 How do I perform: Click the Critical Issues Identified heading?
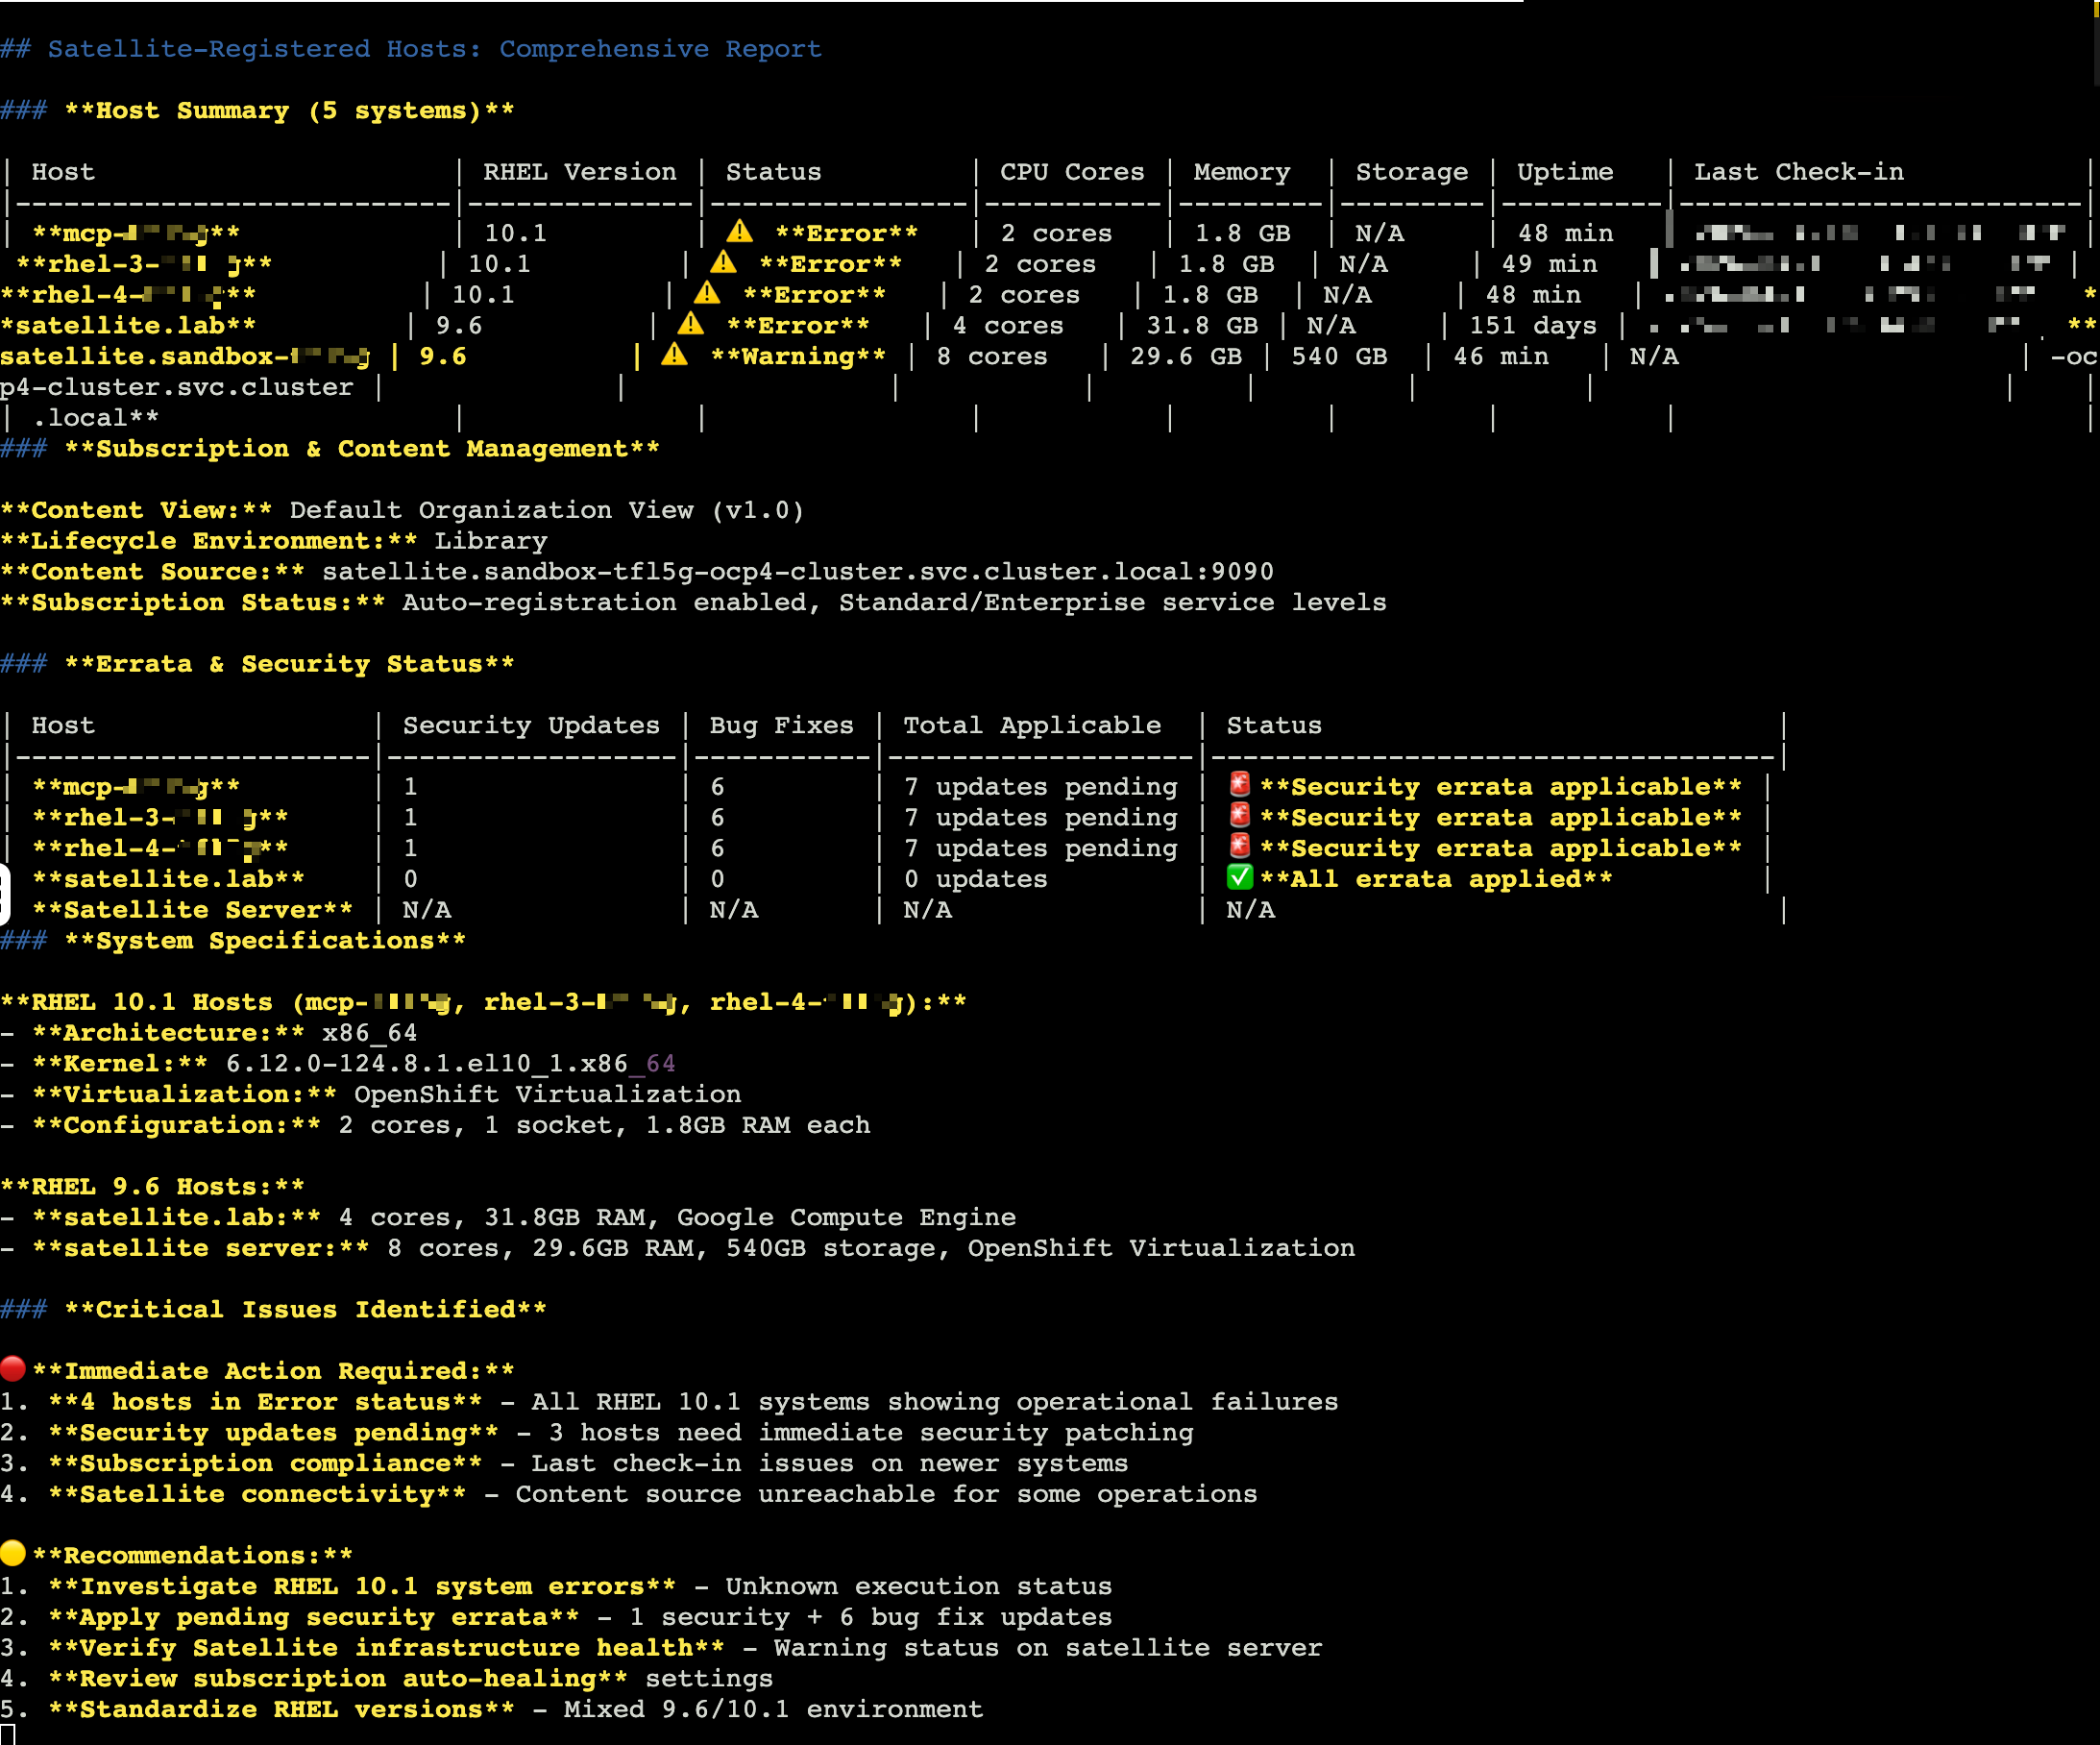305,1309
